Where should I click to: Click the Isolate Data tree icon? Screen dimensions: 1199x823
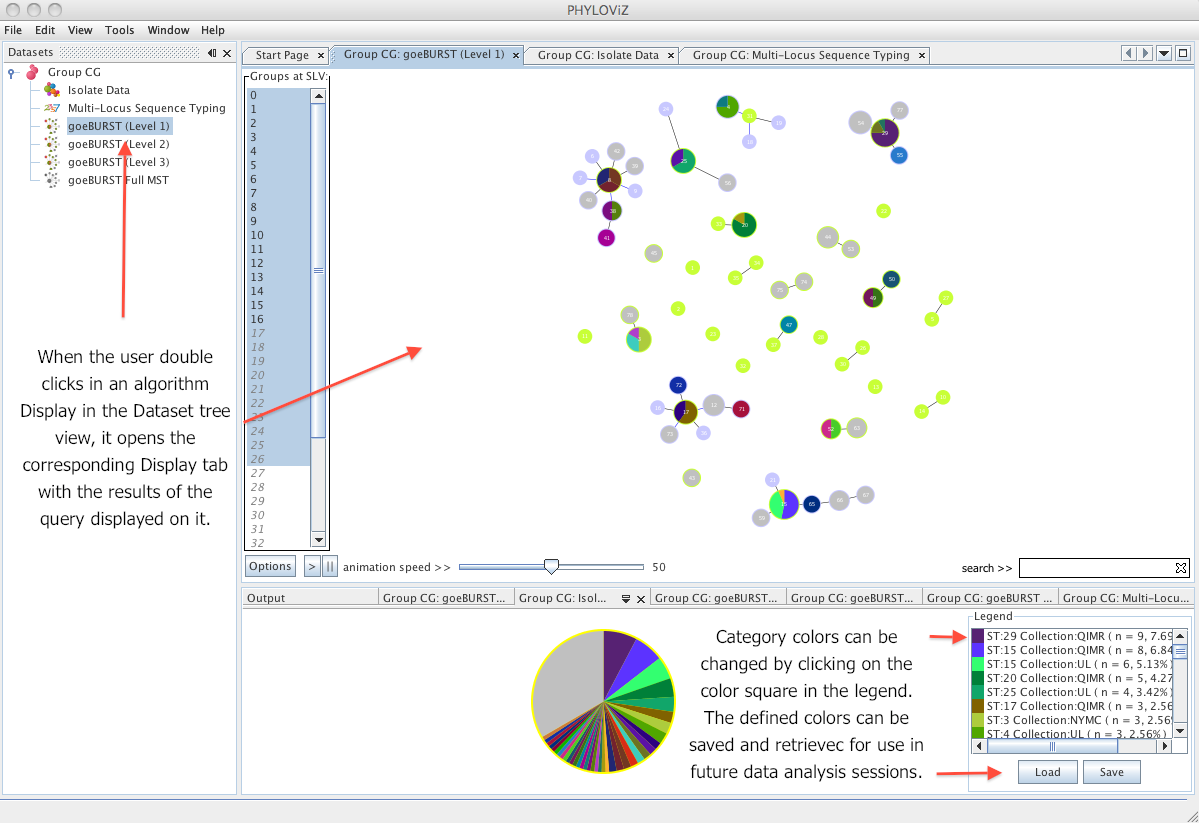[x=51, y=90]
